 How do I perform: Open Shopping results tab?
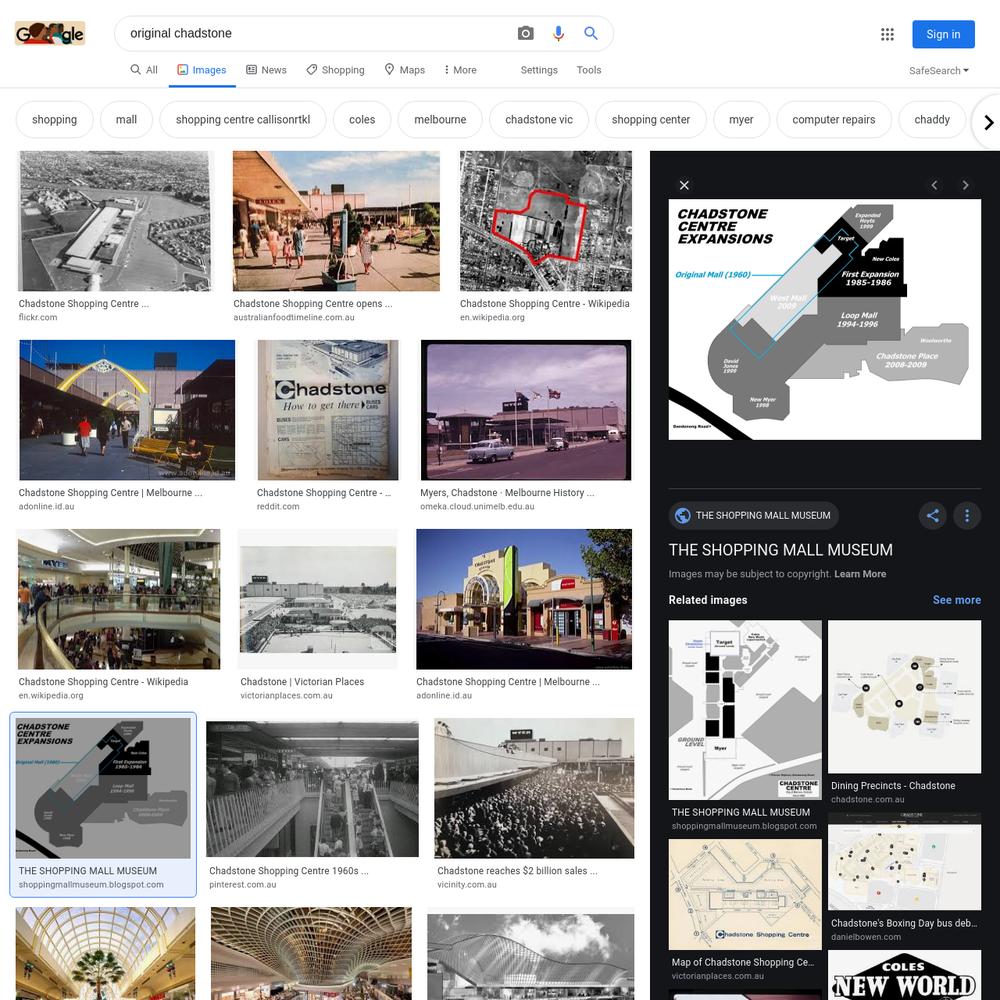pyautogui.click(x=335, y=70)
